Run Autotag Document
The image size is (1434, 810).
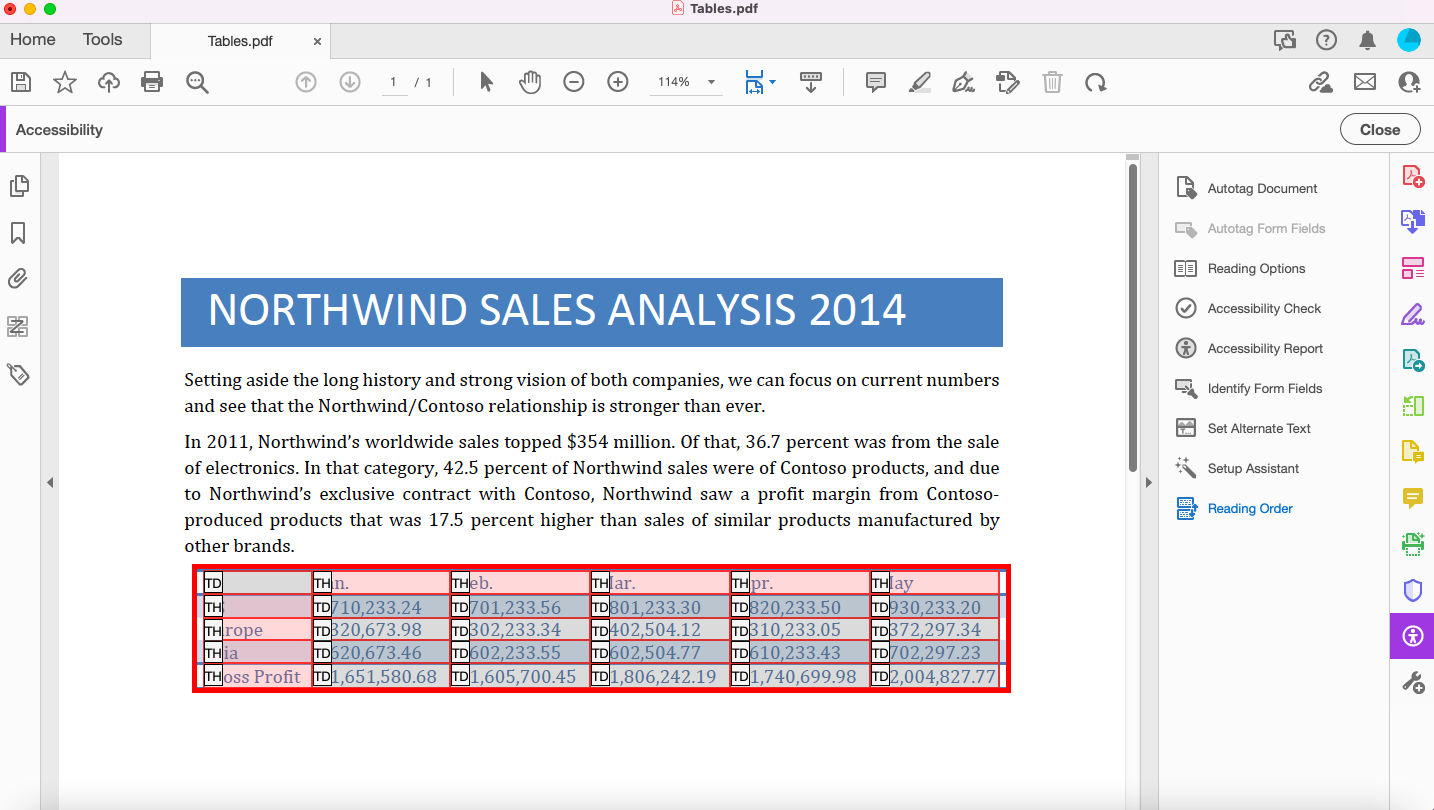1246,188
